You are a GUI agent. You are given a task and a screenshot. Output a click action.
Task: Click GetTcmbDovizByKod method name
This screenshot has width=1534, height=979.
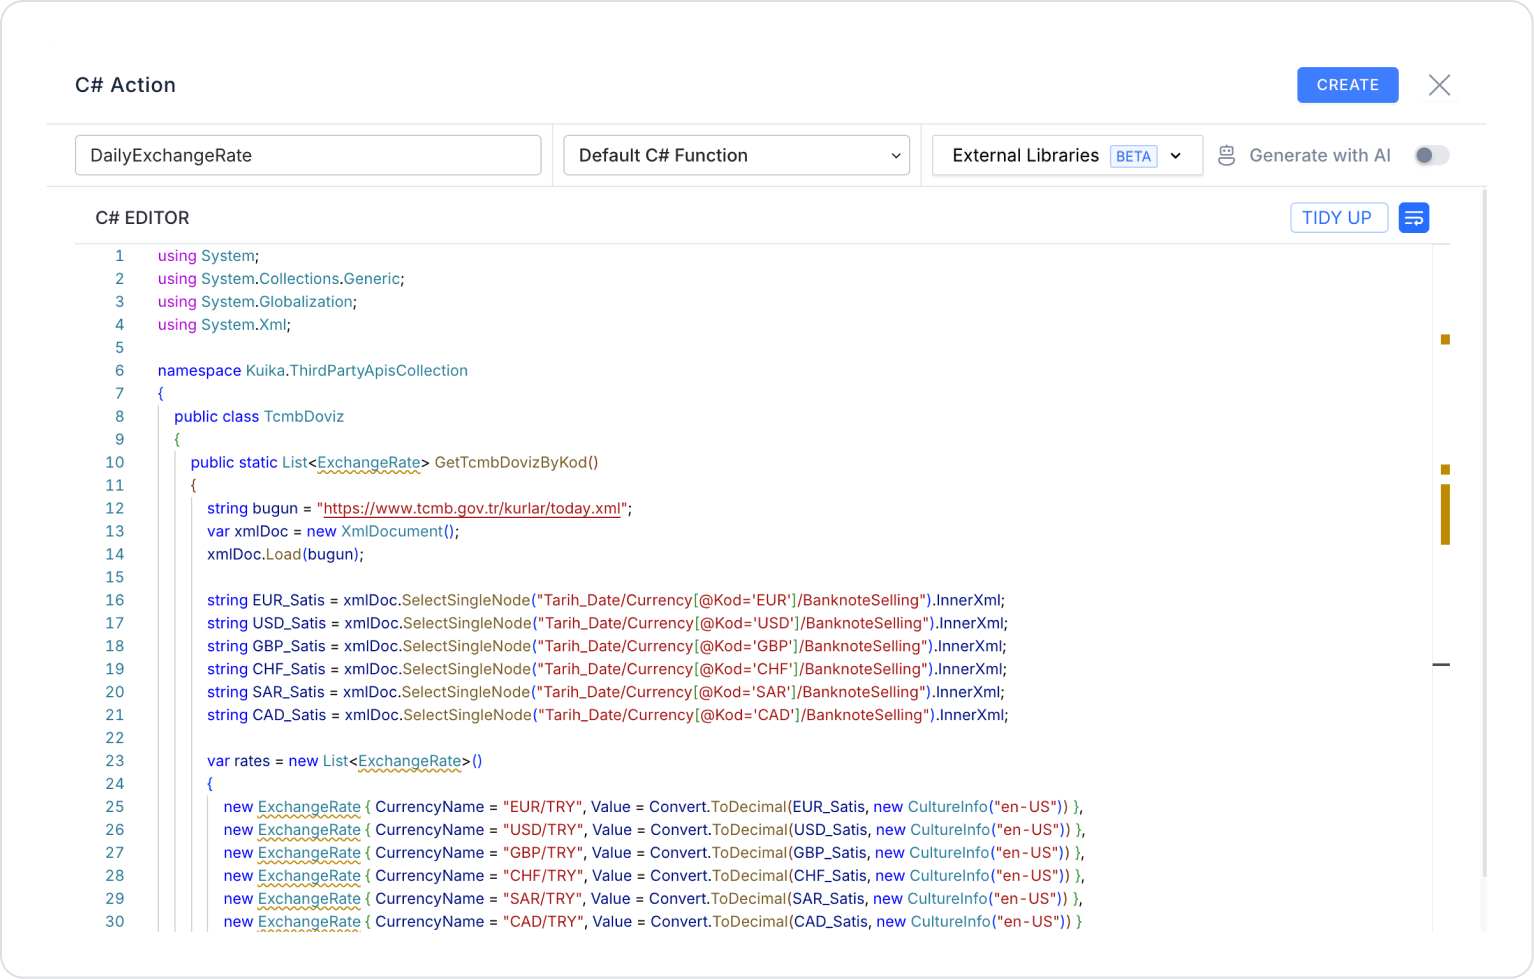[x=510, y=463]
